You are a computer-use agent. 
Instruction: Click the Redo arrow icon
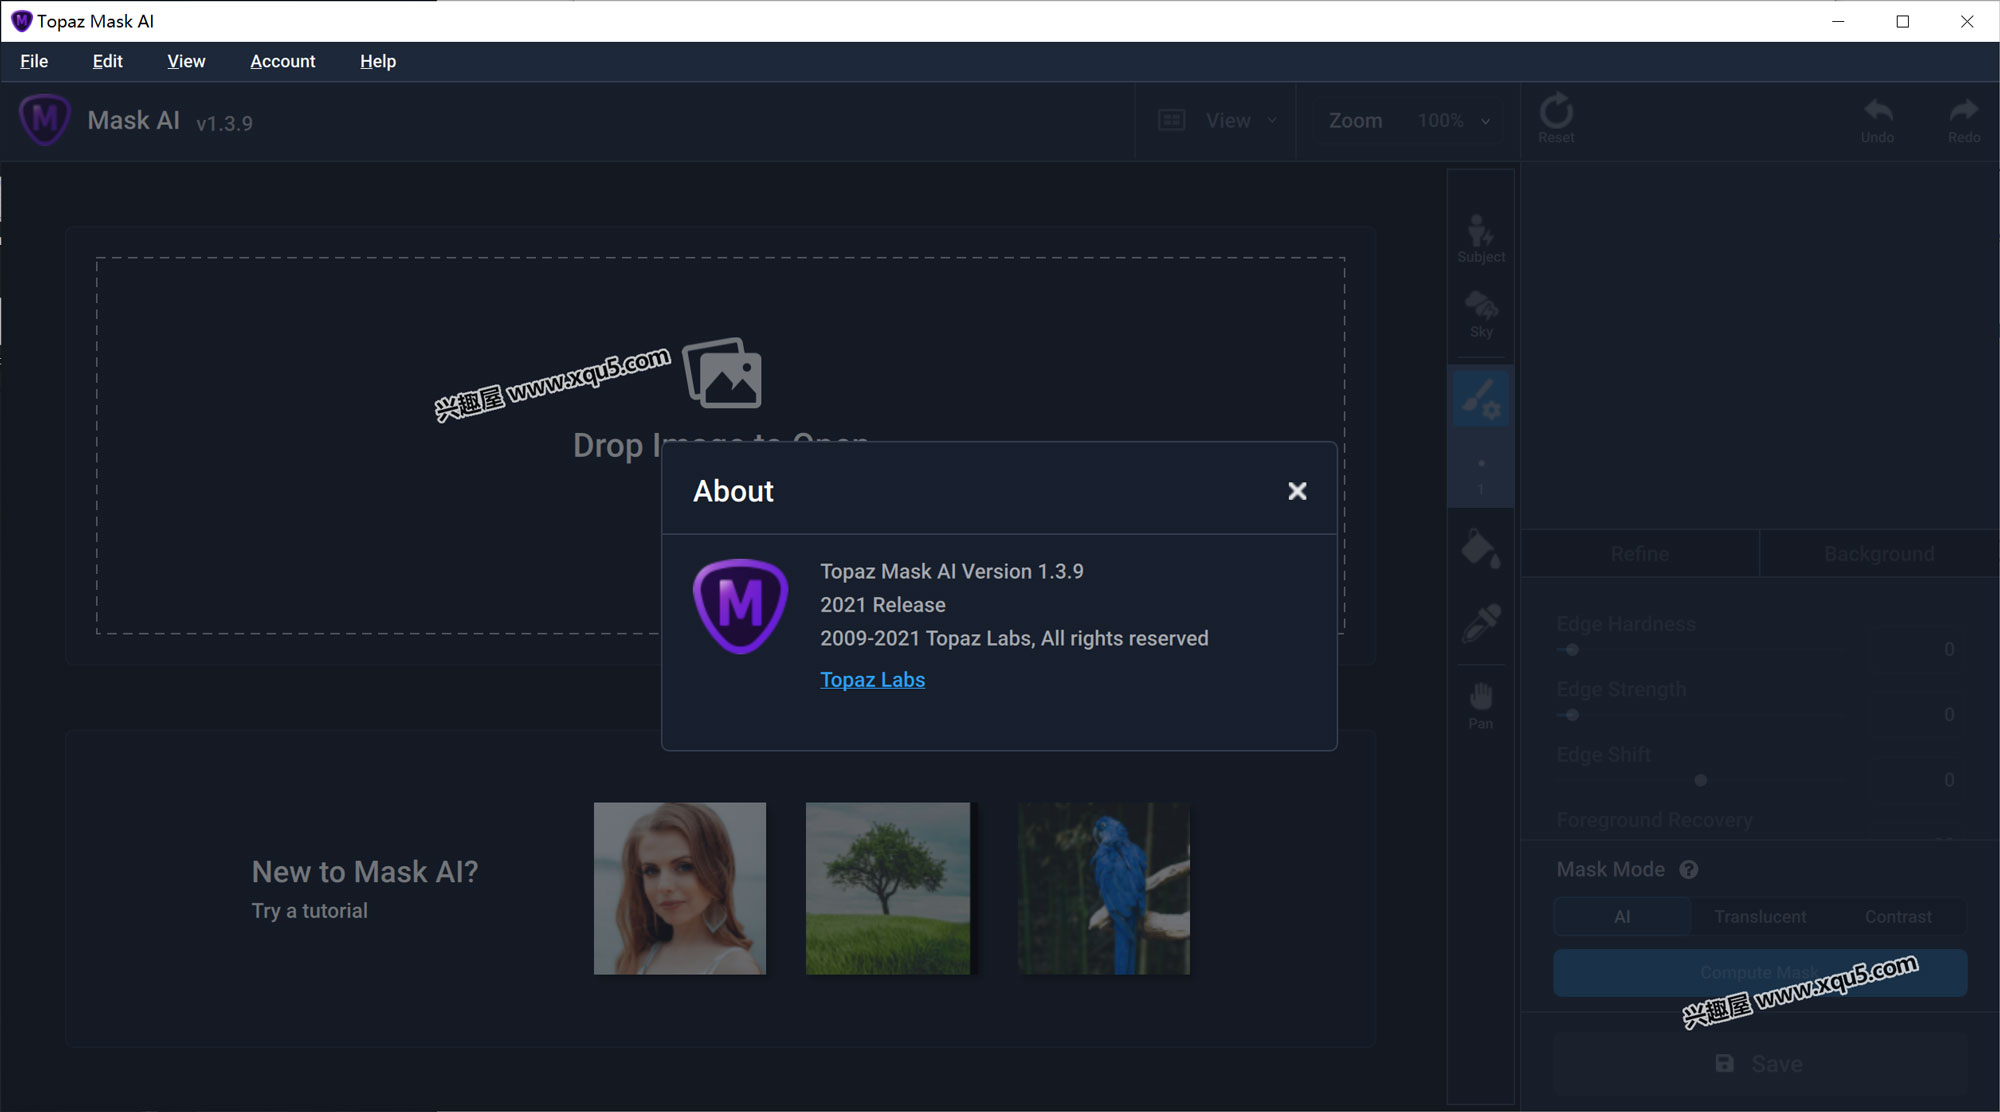1963,118
